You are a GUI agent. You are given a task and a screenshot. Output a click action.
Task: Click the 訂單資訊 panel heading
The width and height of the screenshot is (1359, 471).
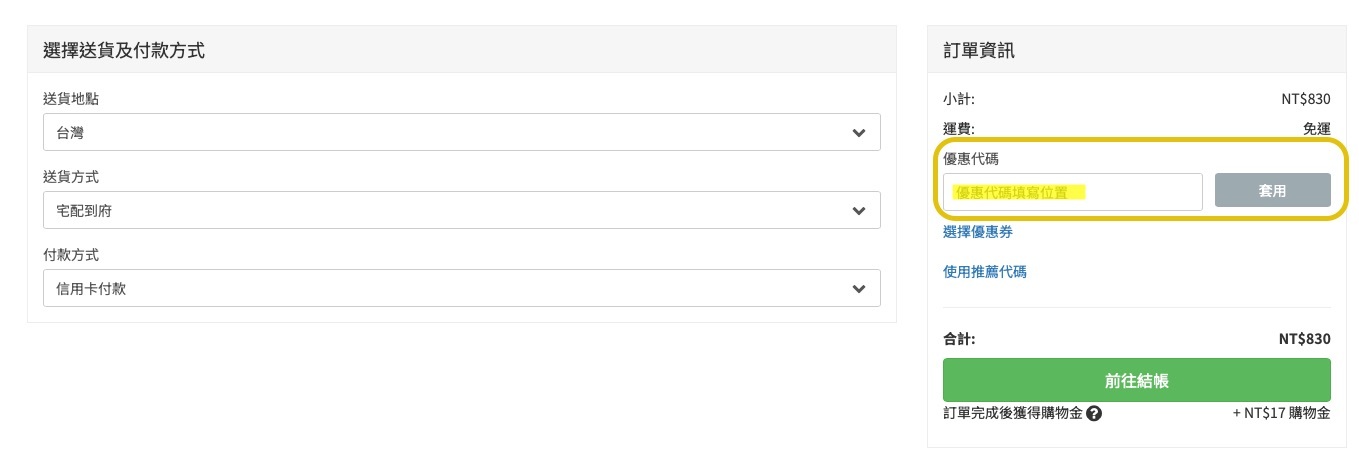pos(979,50)
